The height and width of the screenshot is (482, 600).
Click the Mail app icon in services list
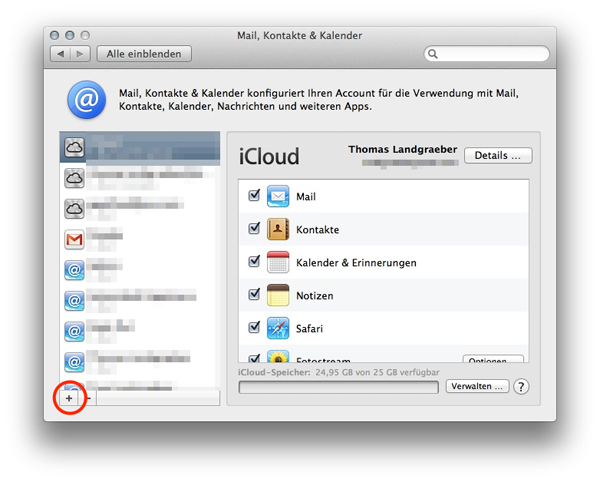(x=278, y=196)
